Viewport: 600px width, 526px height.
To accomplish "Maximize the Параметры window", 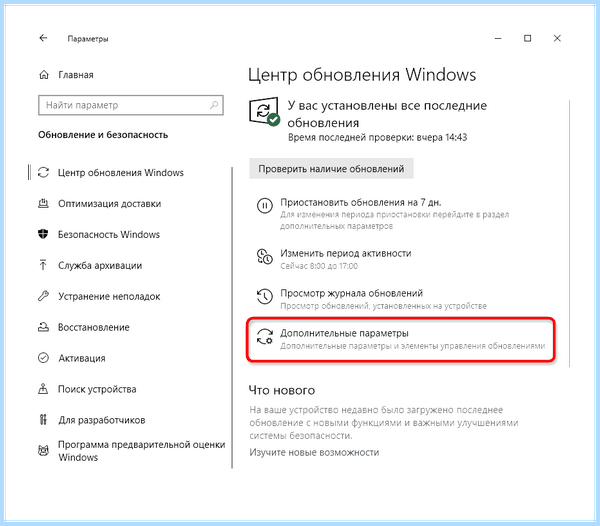I will point(527,38).
